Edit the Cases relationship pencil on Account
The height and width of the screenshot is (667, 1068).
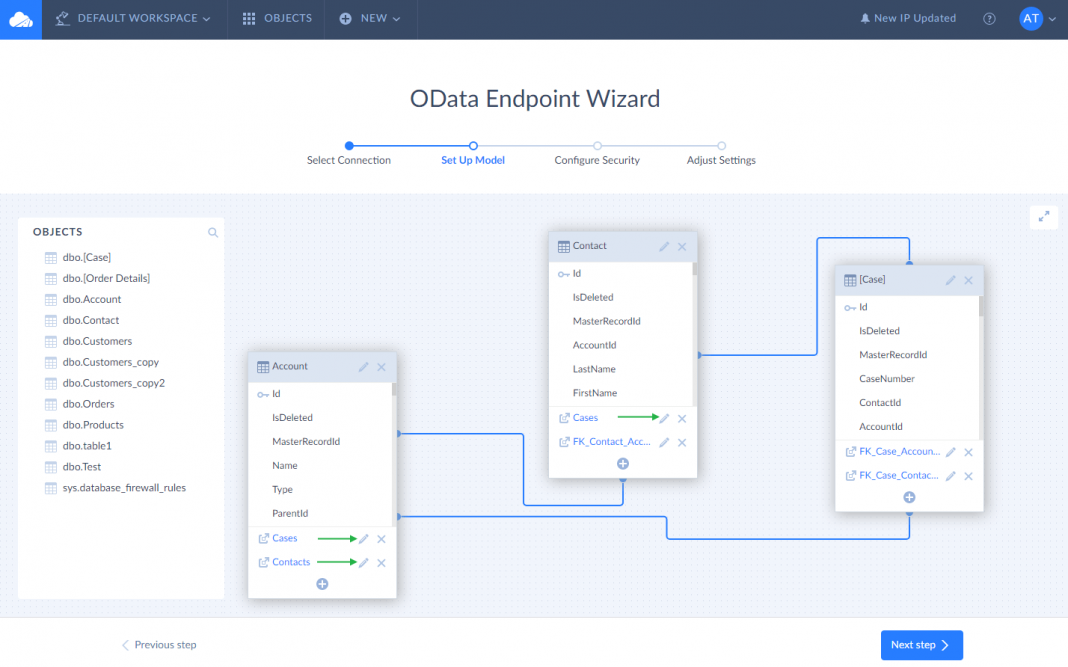(364, 538)
